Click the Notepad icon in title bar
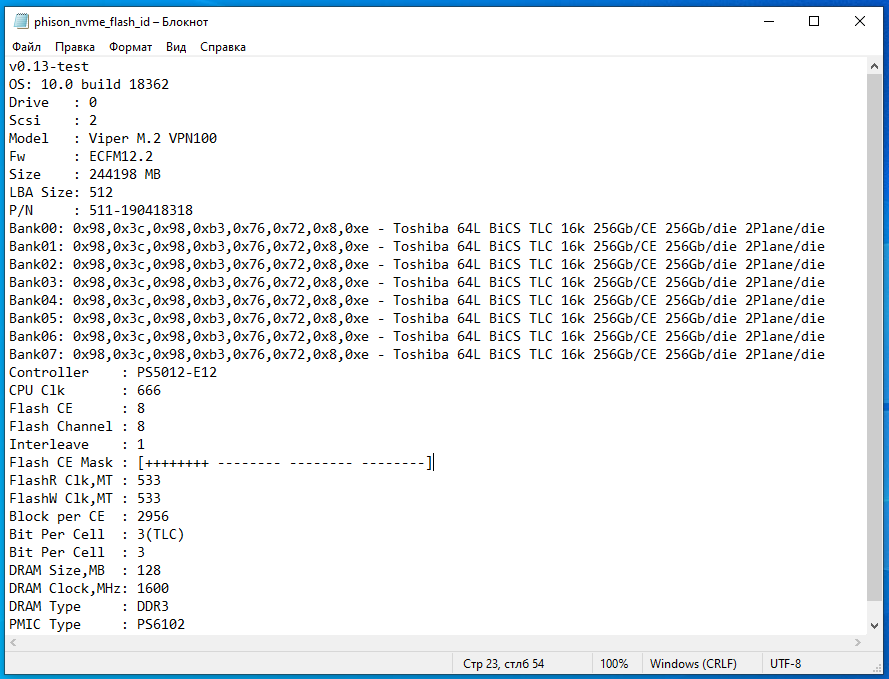 tap(21, 22)
